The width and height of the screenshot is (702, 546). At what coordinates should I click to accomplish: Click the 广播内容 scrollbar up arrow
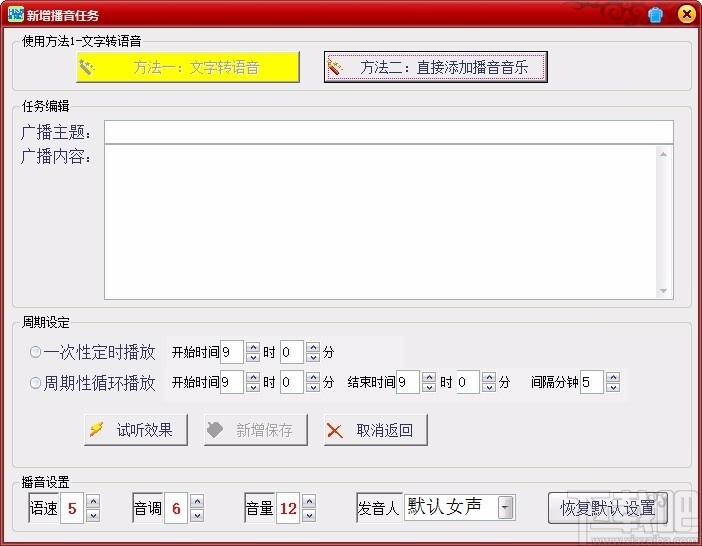pyautogui.click(x=663, y=154)
